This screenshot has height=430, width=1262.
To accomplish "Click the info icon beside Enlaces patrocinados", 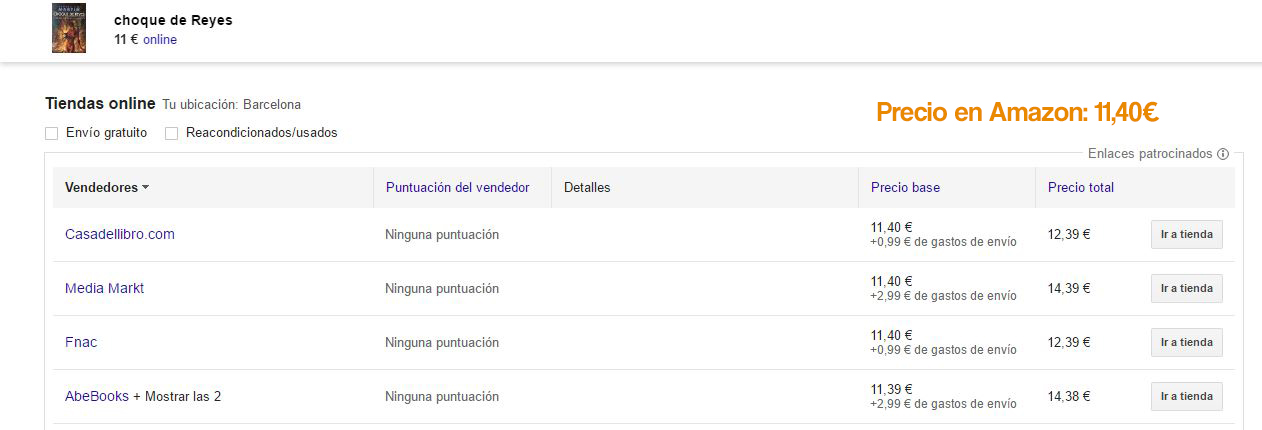I will pyautogui.click(x=1223, y=154).
